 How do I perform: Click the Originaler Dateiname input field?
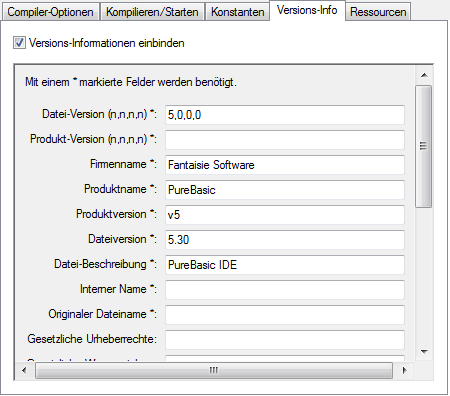coord(285,315)
